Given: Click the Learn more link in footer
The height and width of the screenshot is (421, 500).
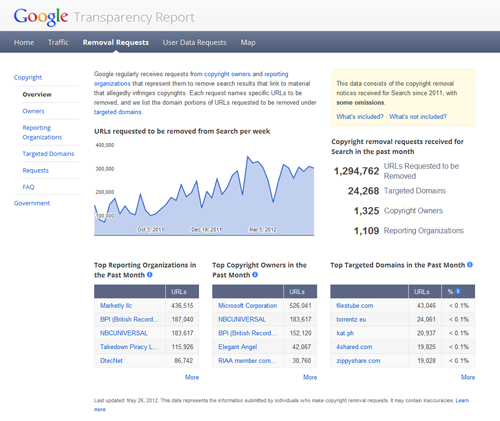Looking at the screenshot, I should tap(462, 400).
